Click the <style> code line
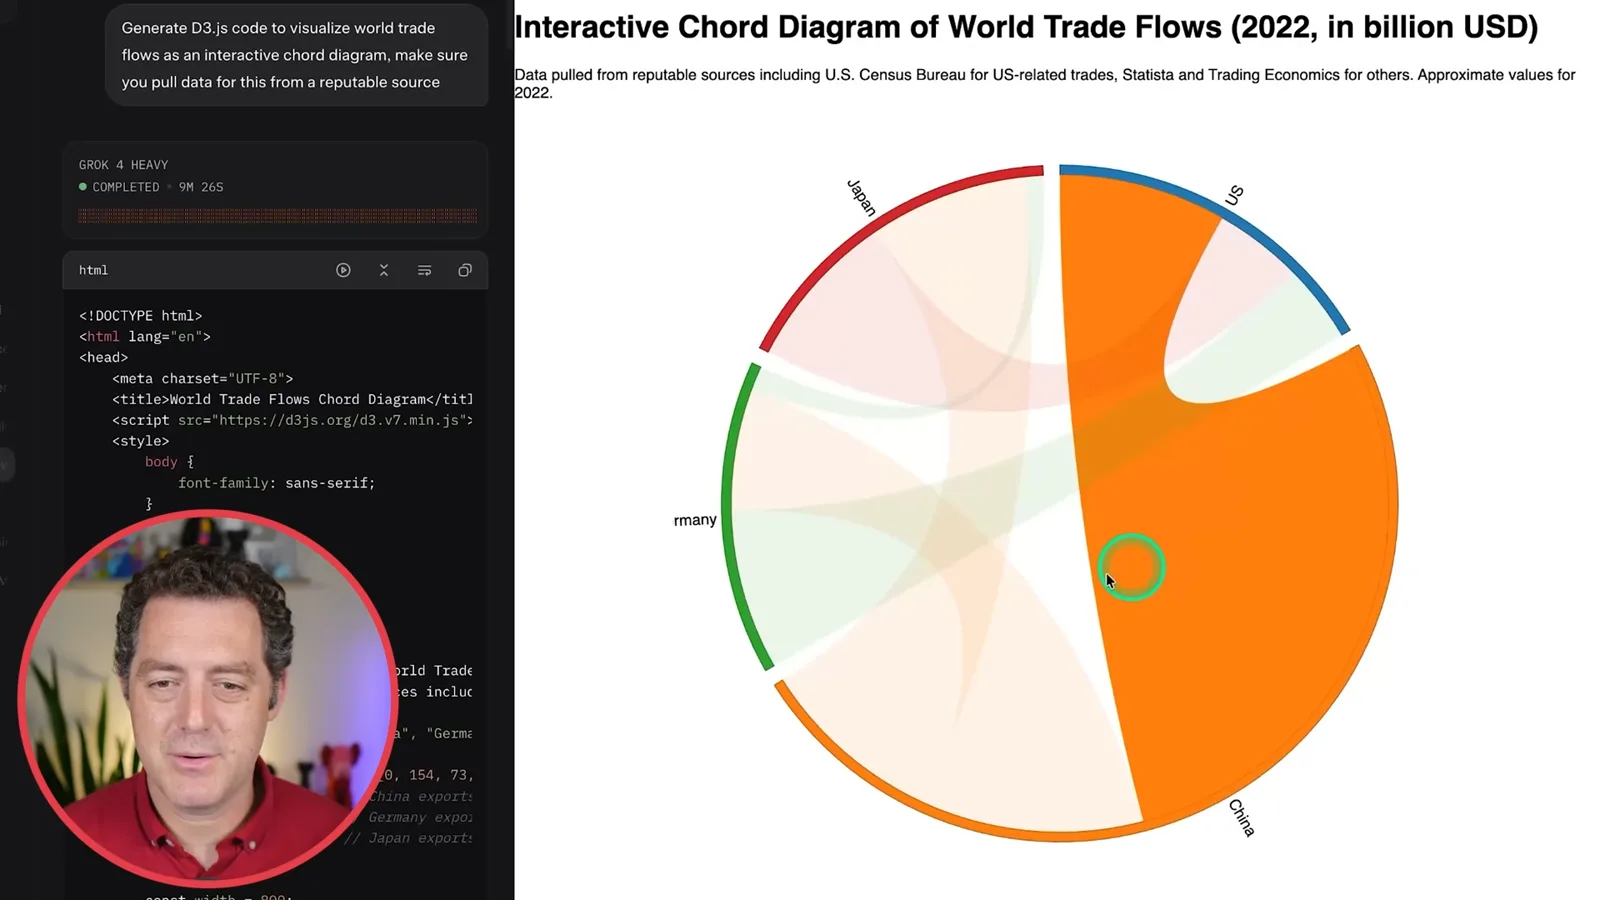Viewport: 1600px width, 900px height. point(141,441)
